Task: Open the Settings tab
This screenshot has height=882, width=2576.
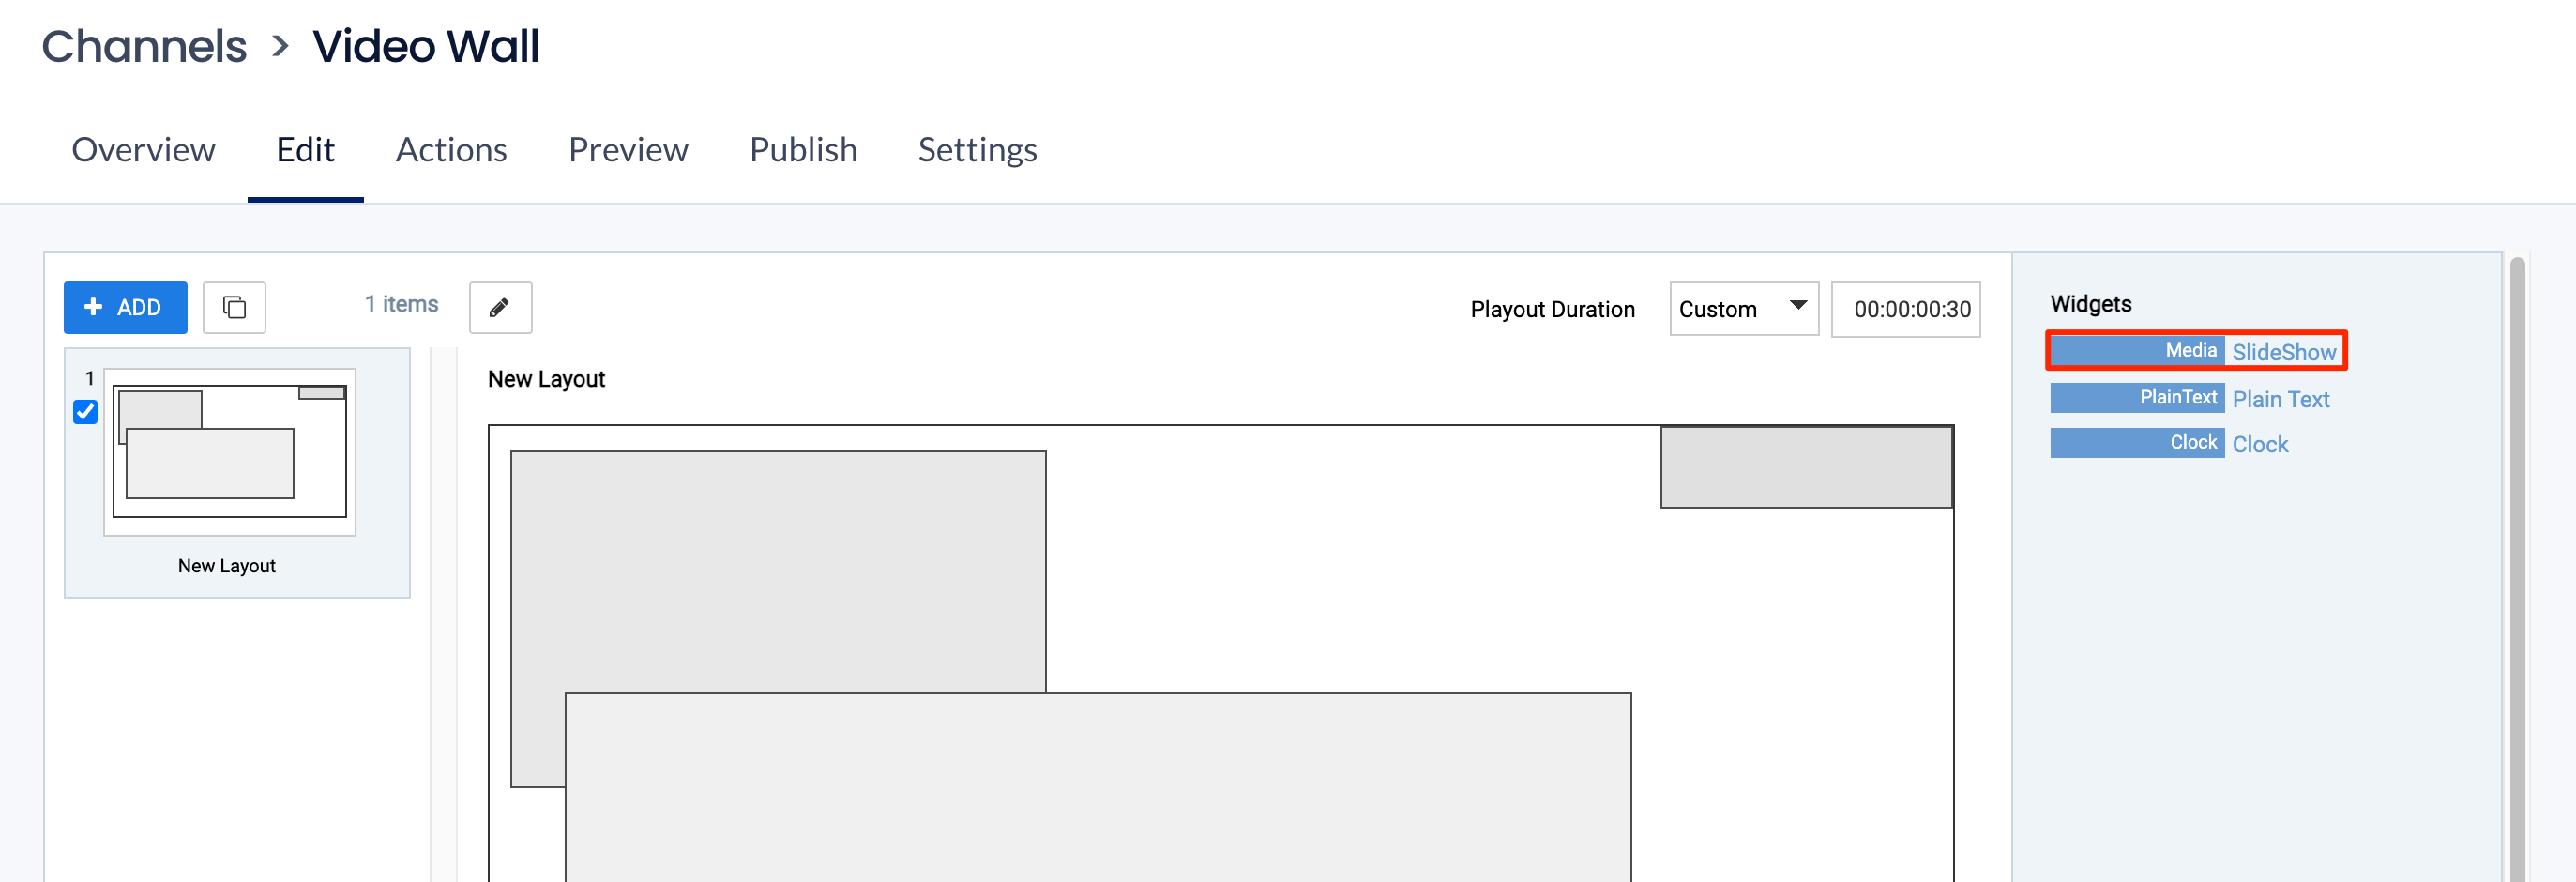Action: 977,150
